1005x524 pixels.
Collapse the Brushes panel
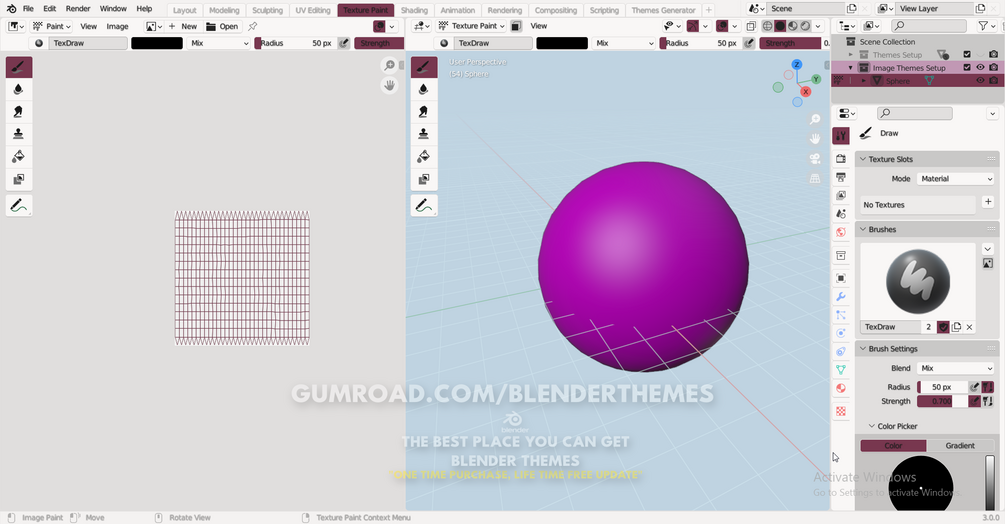click(863, 229)
